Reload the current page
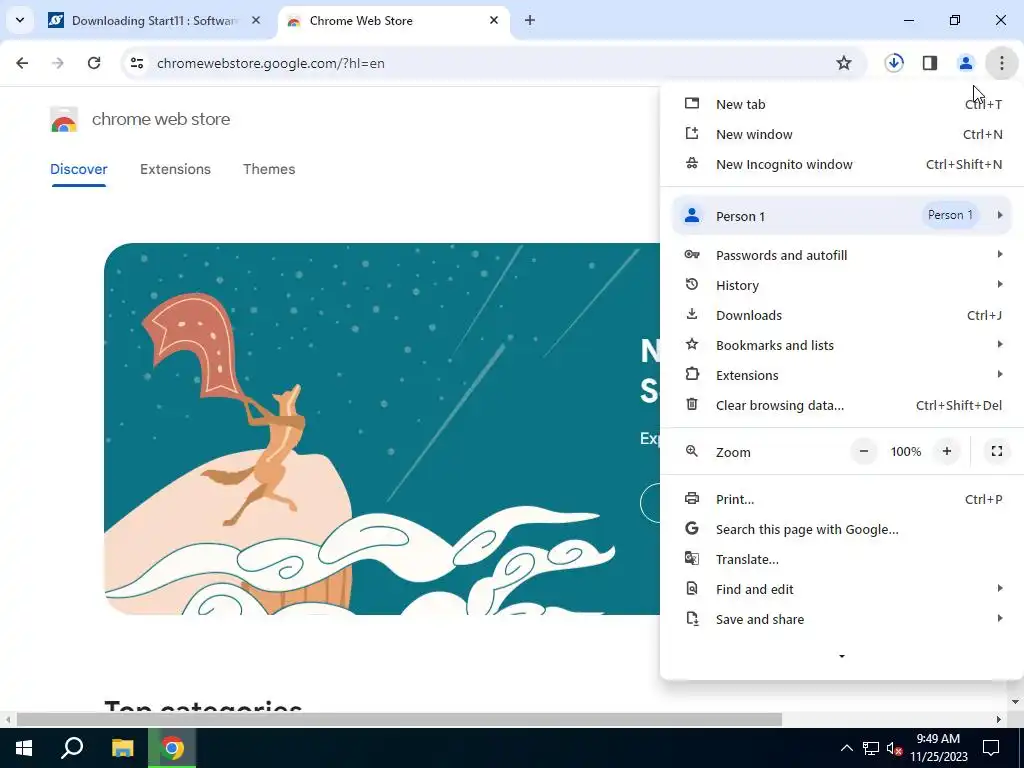The image size is (1024, 768). pos(94,63)
